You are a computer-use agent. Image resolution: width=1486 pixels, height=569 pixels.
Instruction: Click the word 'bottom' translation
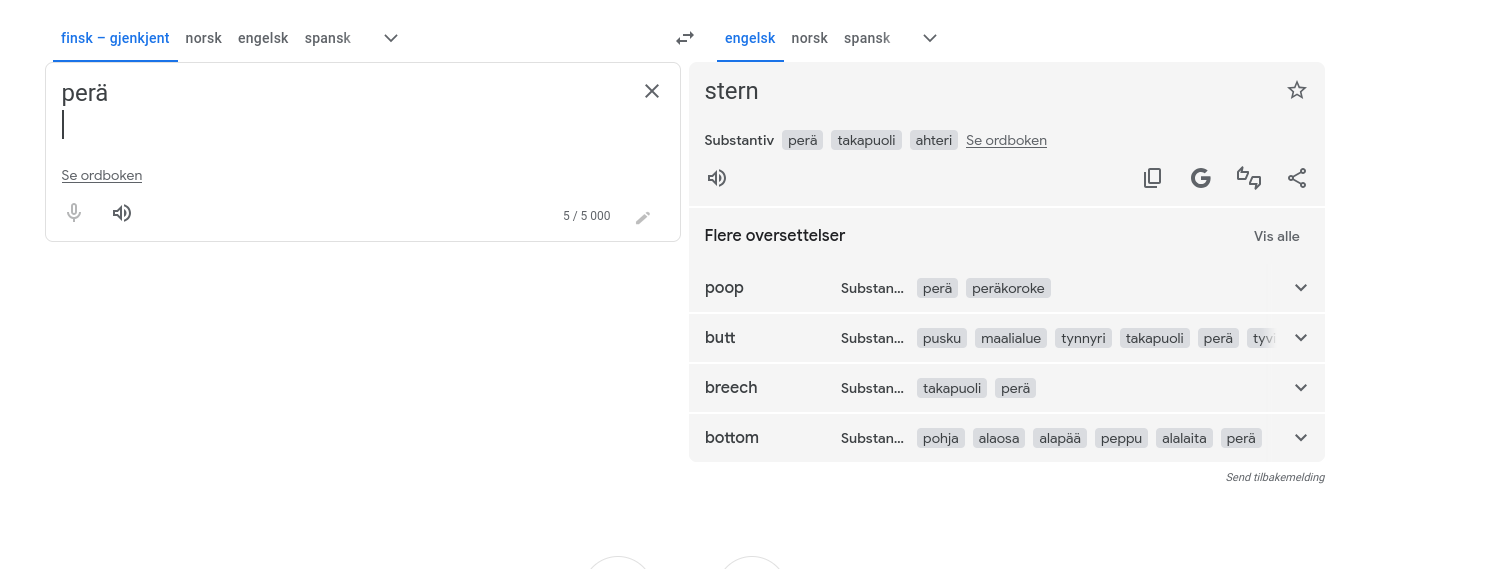(x=732, y=438)
